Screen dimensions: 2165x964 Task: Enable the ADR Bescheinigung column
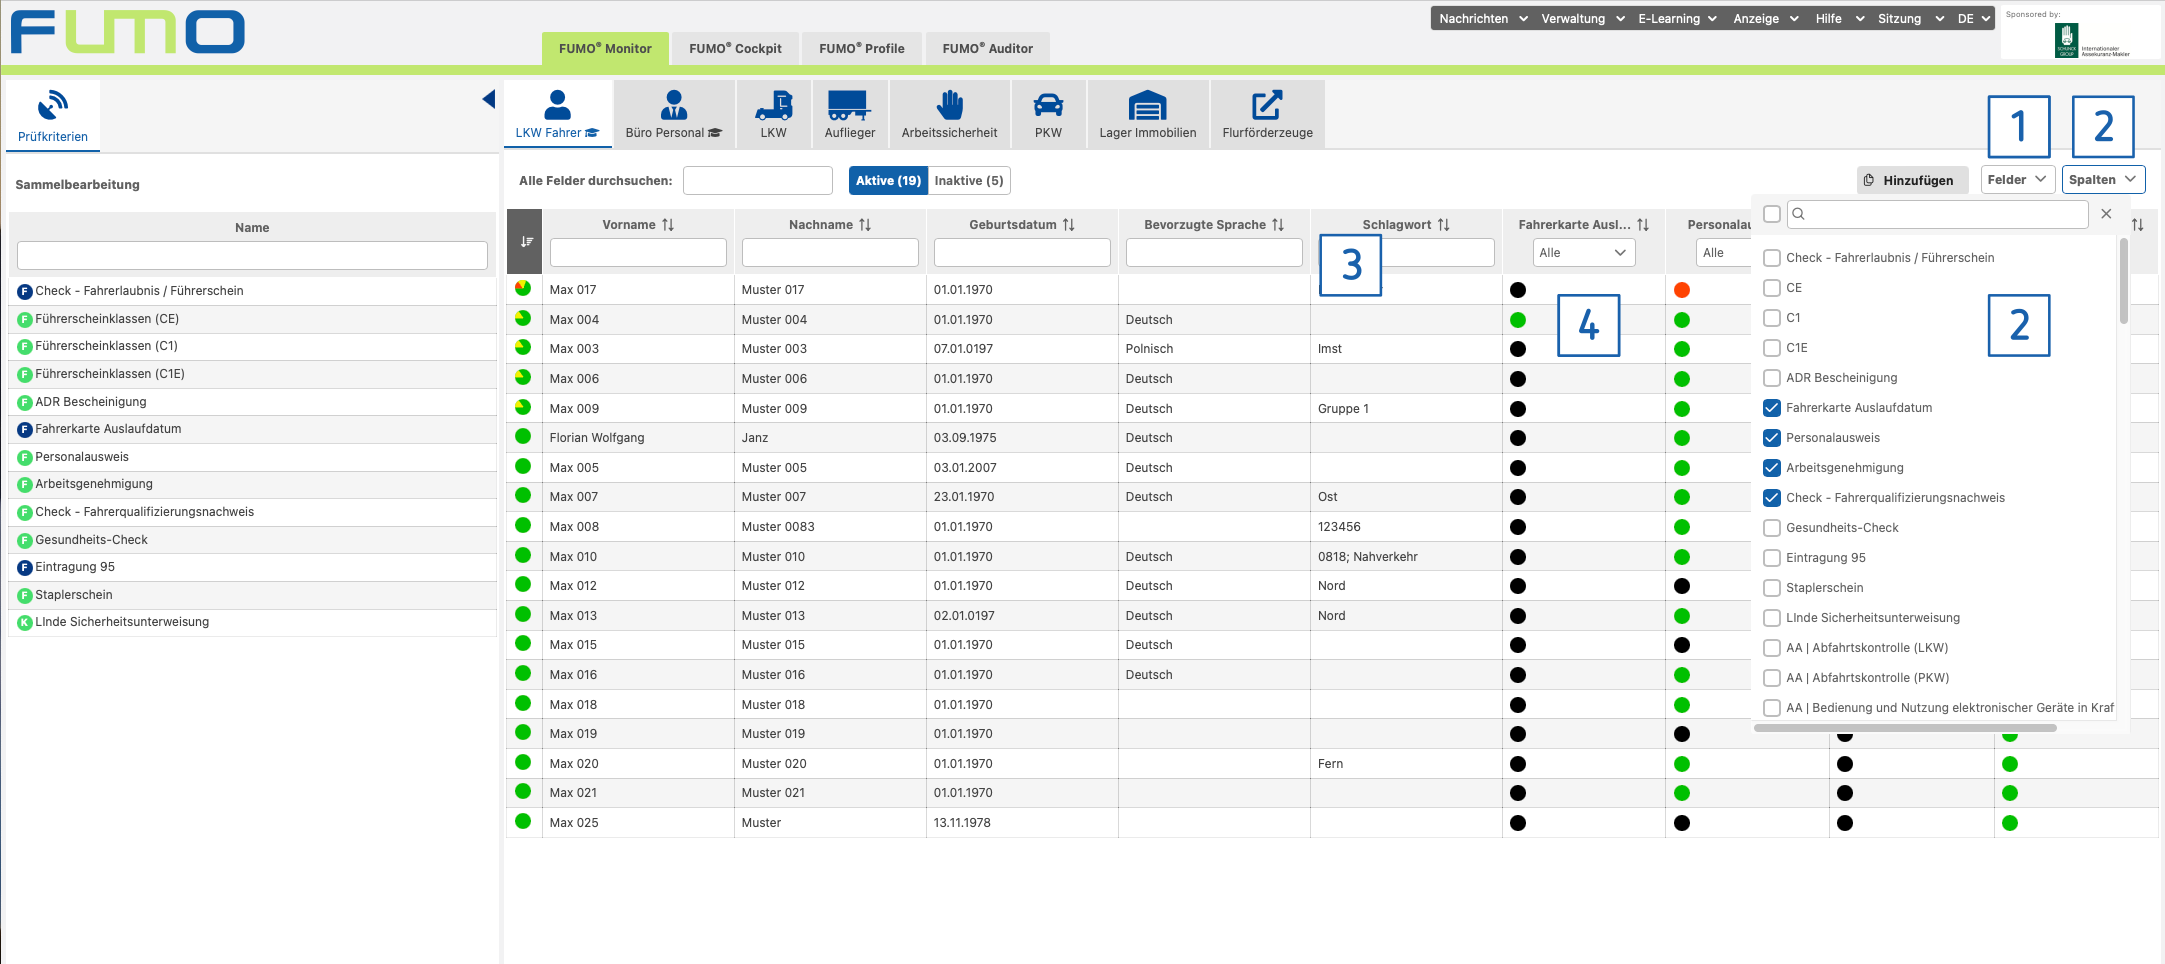(1772, 378)
